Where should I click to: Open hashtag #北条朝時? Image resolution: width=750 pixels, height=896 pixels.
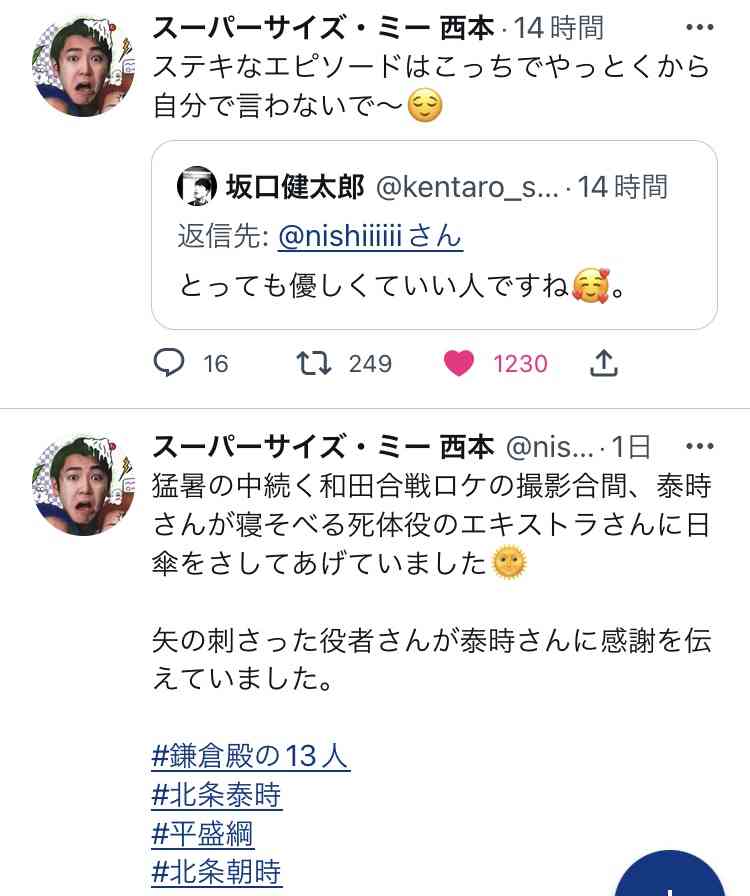click(x=216, y=872)
